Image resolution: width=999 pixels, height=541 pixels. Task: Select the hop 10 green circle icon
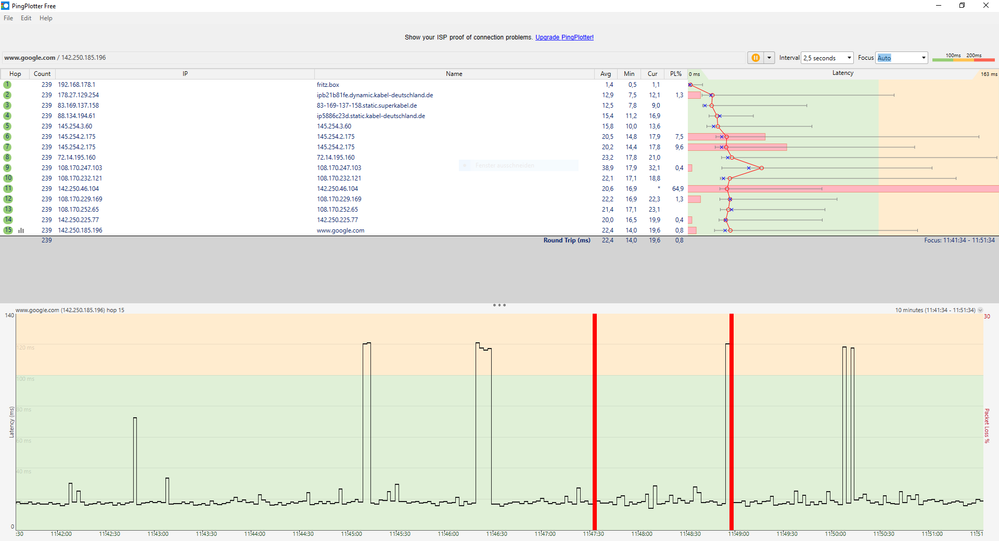(x=8, y=178)
